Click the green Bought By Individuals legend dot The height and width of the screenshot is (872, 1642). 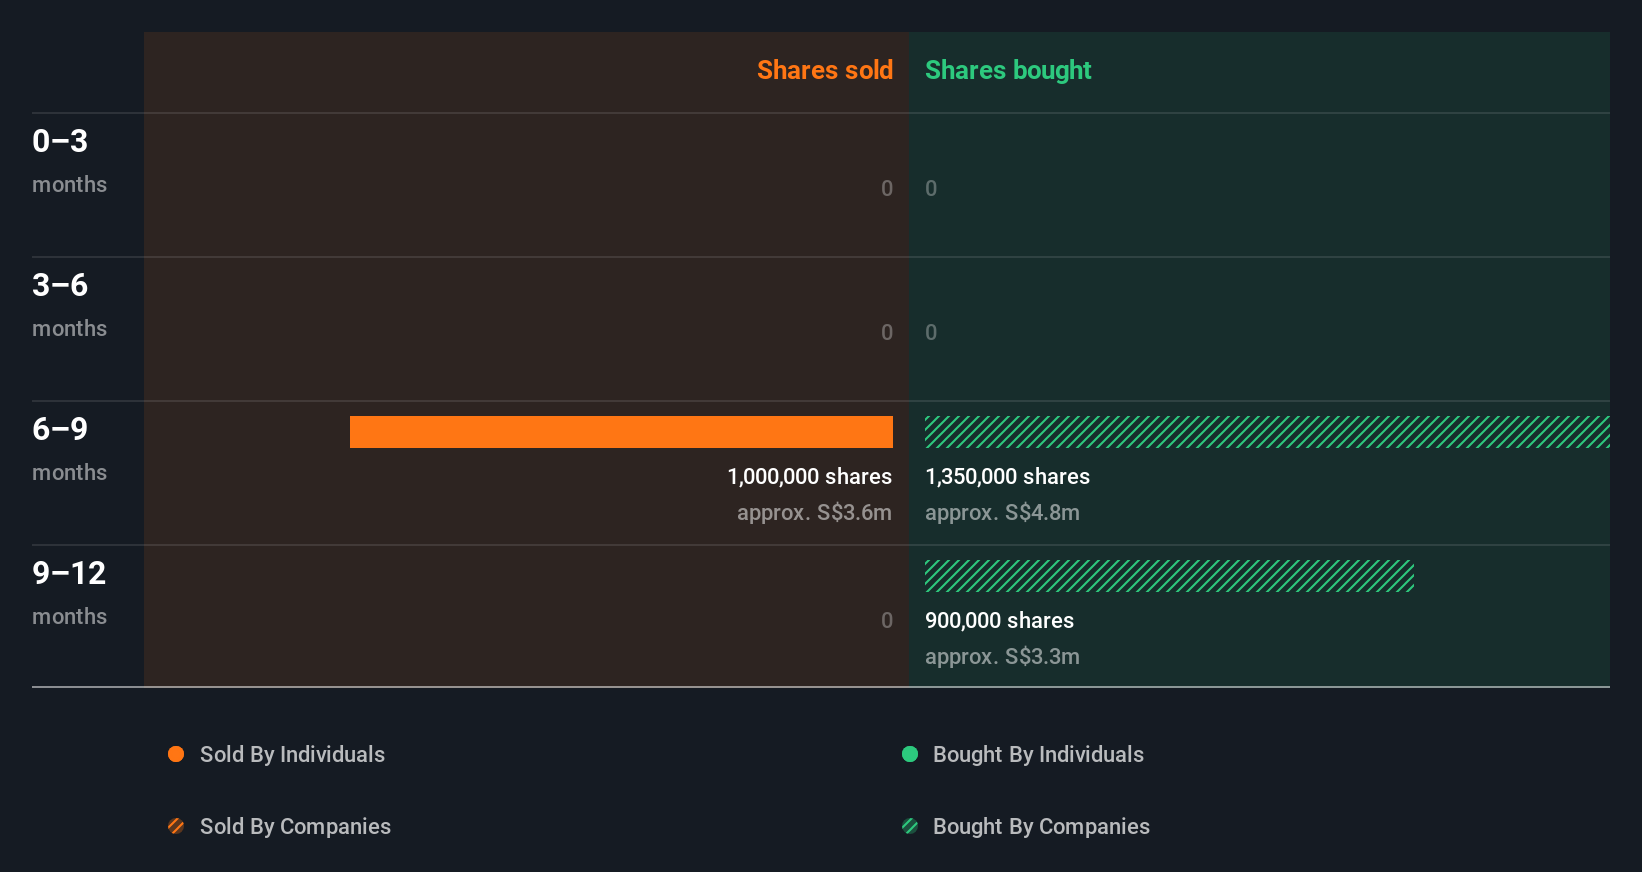[910, 754]
